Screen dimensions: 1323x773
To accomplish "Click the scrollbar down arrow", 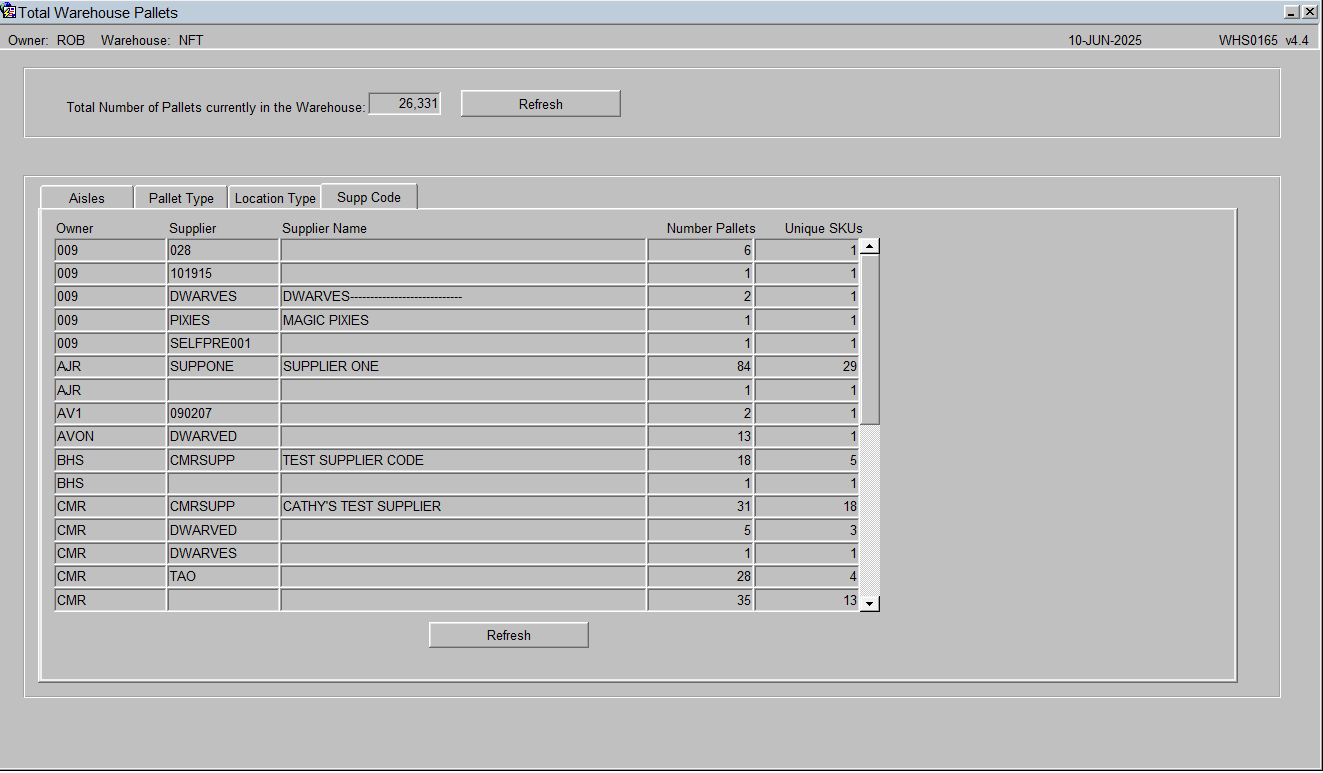I will tap(870, 603).
